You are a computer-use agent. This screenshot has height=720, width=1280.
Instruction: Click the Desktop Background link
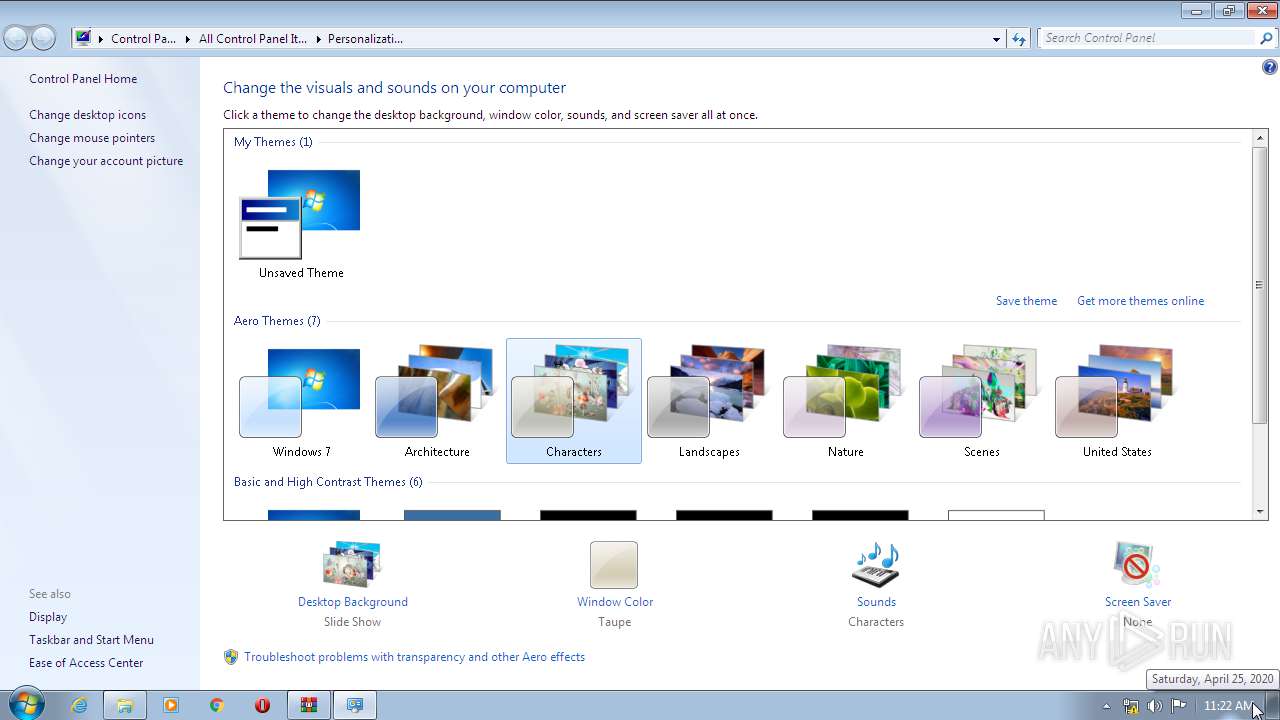point(353,602)
